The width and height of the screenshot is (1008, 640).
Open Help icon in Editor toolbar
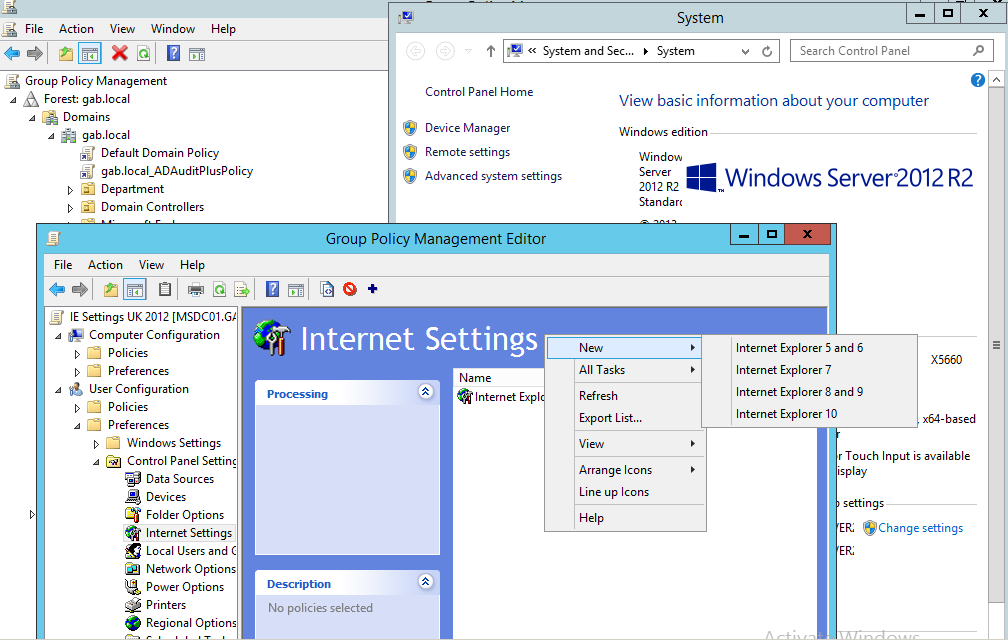point(273,289)
